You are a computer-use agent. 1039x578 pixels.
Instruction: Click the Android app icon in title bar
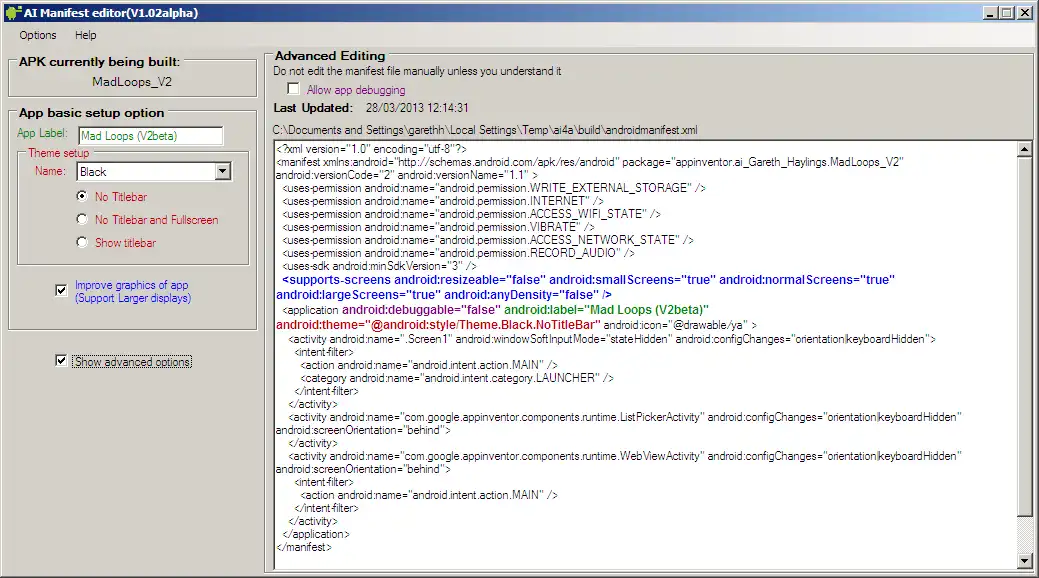(x=12, y=13)
